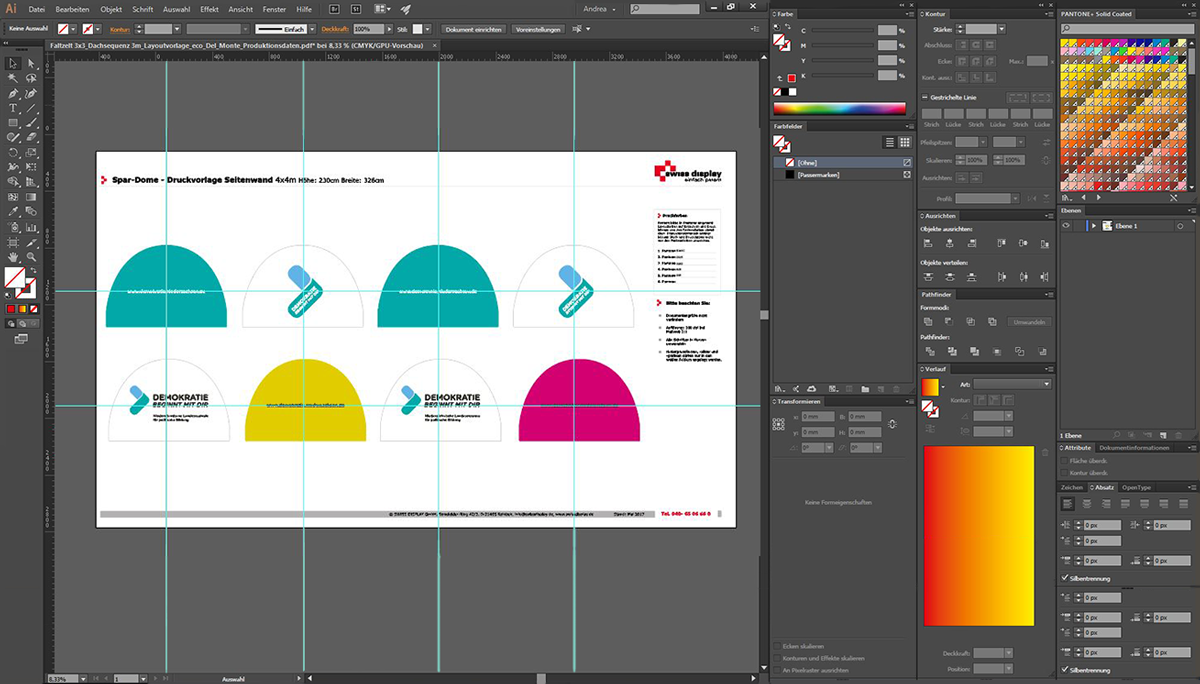Viewport: 1200px width, 684px height.
Task: Check the Ecken skalieren option
Action: click(x=778, y=646)
